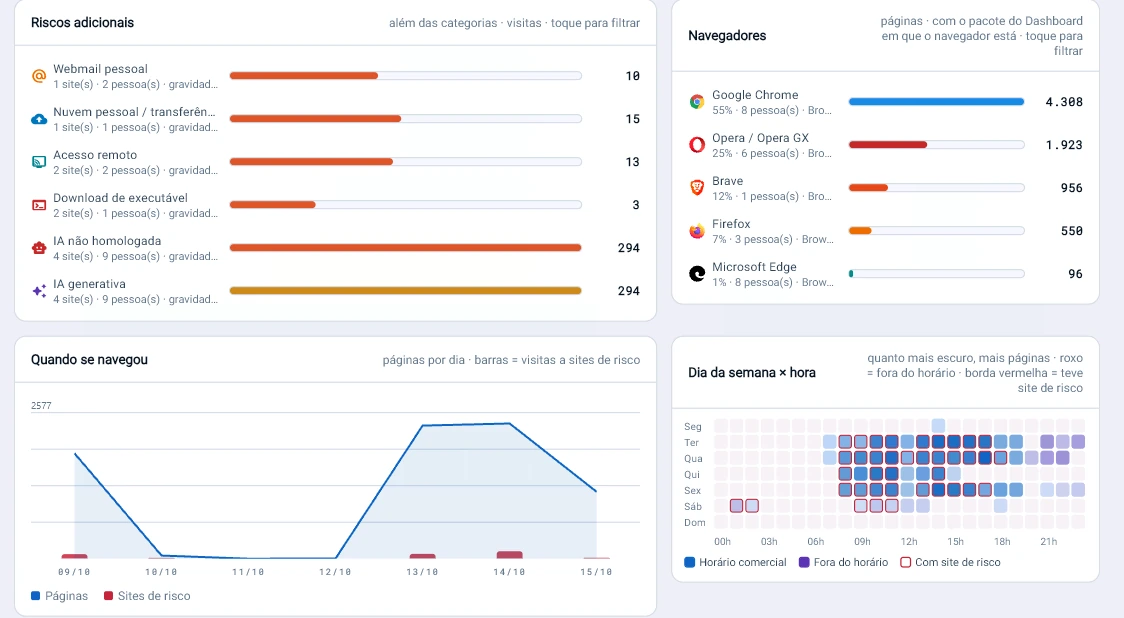This screenshot has width=1124, height=618.
Task: Click the 12/10 date label
Action: point(335,572)
